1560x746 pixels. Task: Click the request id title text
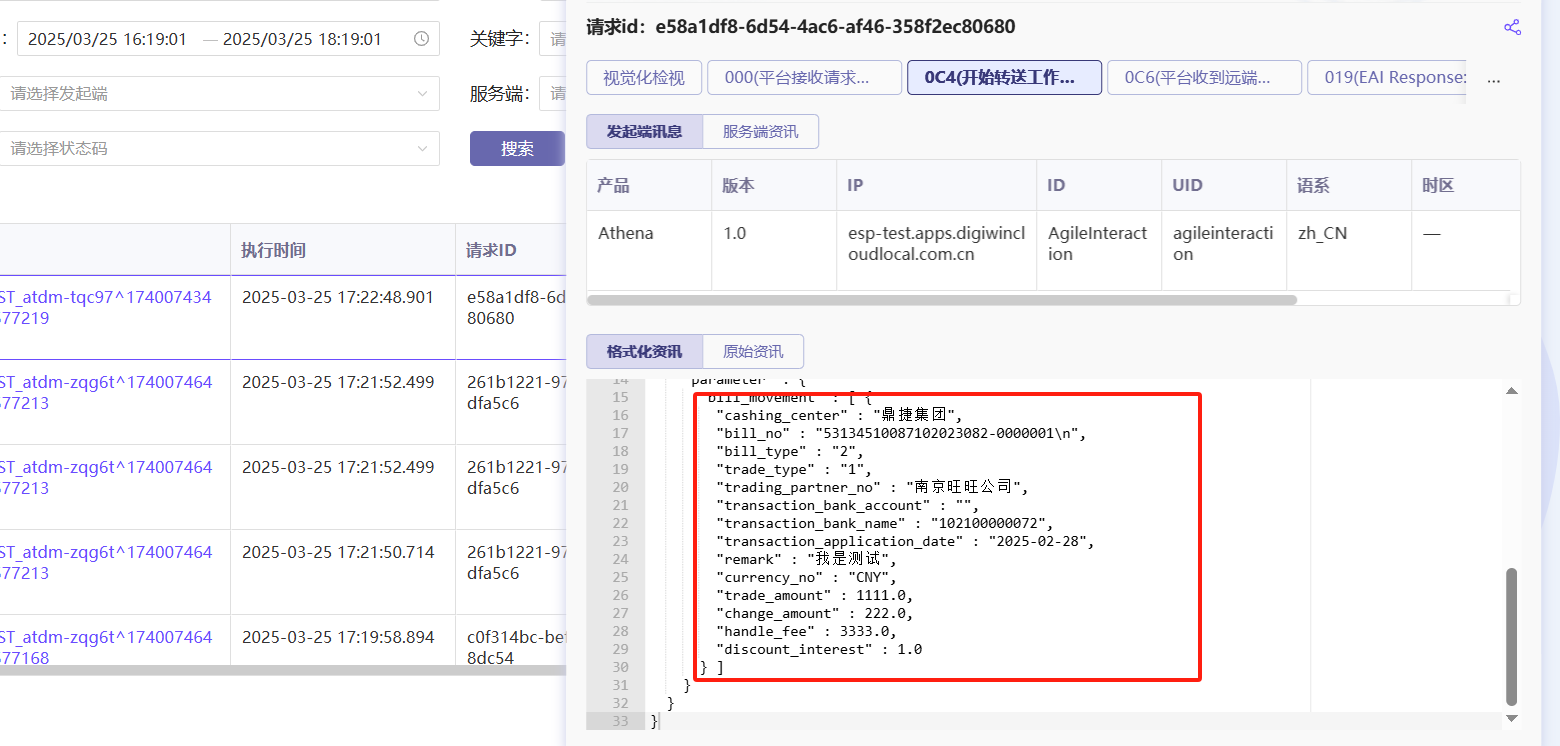tap(800, 27)
